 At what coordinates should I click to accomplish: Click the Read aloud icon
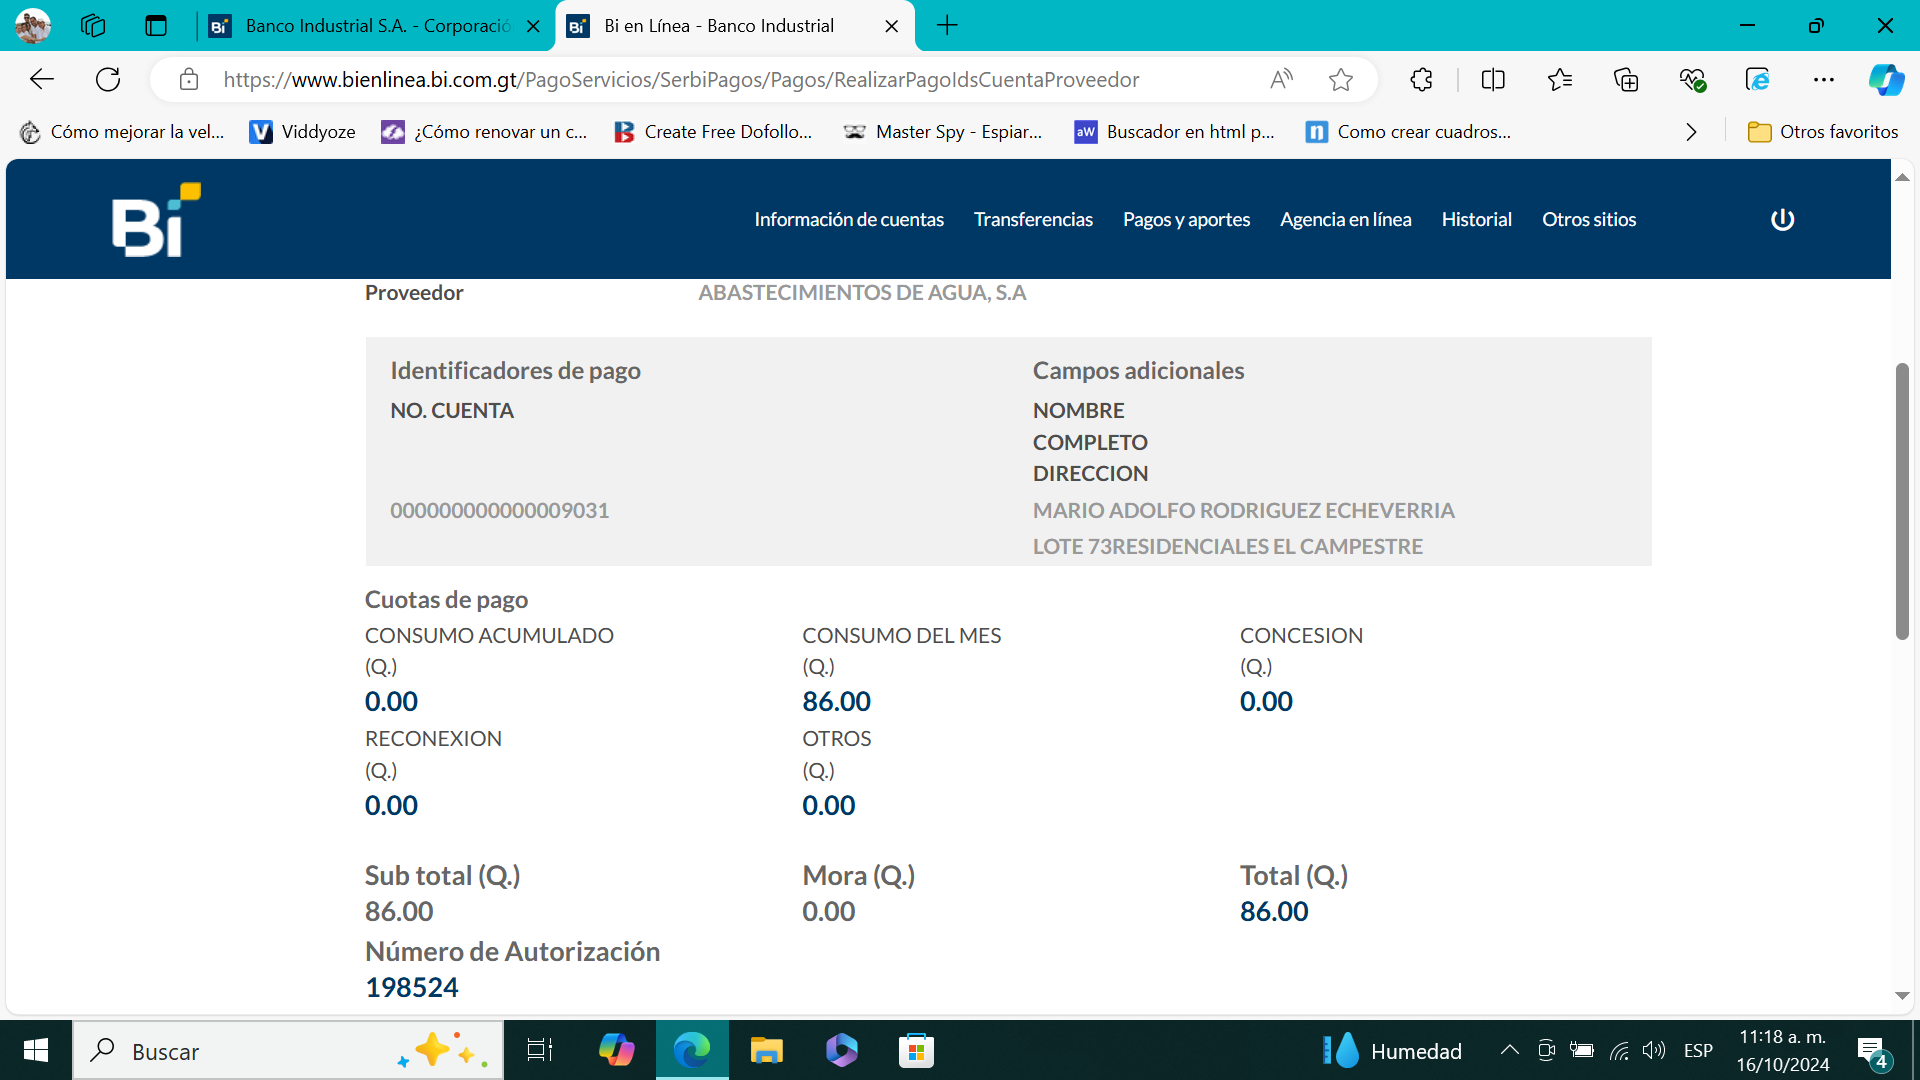[x=1281, y=80]
